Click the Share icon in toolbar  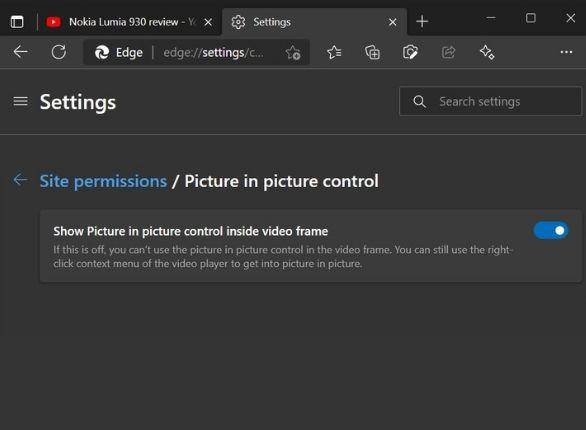448,52
